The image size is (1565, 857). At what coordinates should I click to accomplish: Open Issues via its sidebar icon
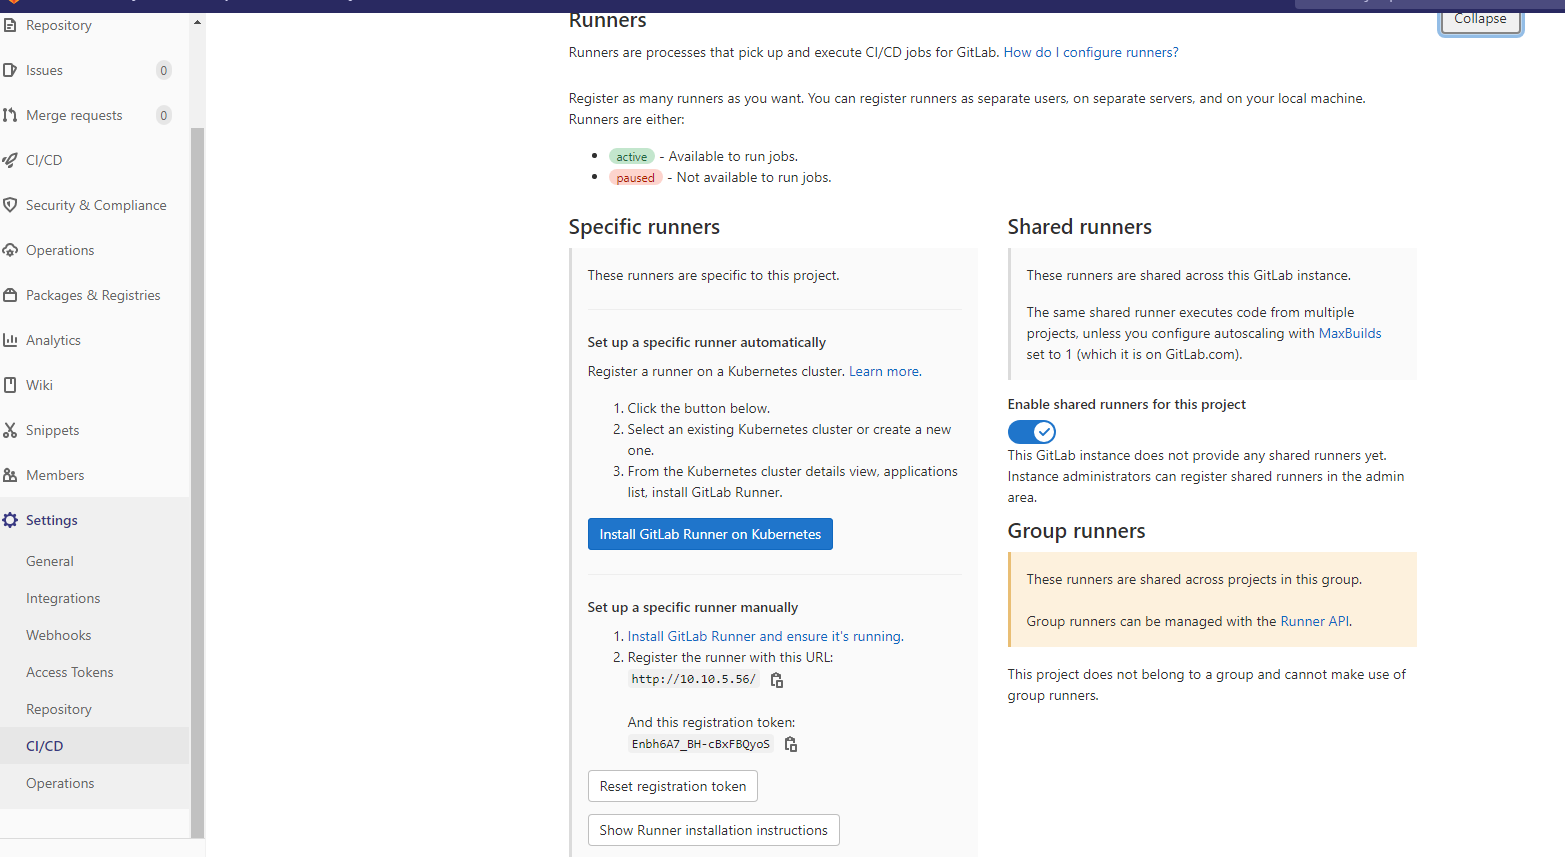10,70
